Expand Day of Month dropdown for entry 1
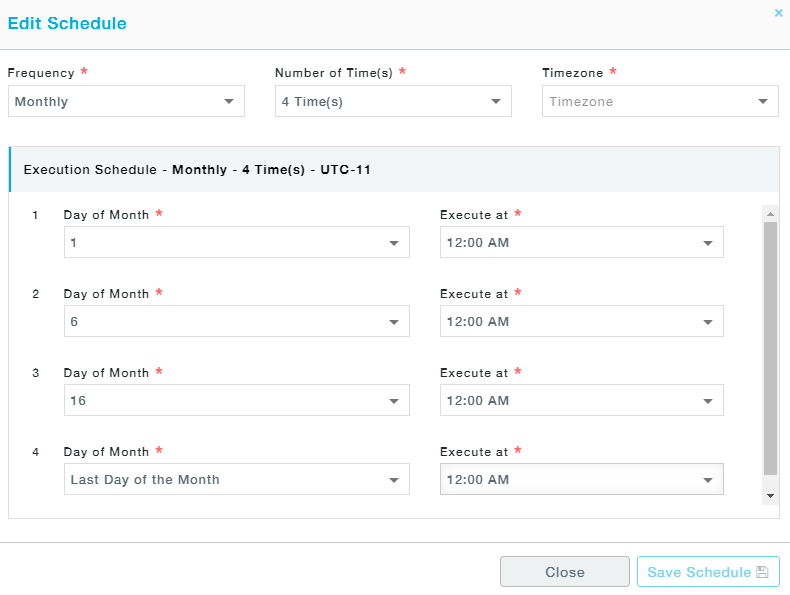The height and width of the screenshot is (595, 790). (x=236, y=242)
